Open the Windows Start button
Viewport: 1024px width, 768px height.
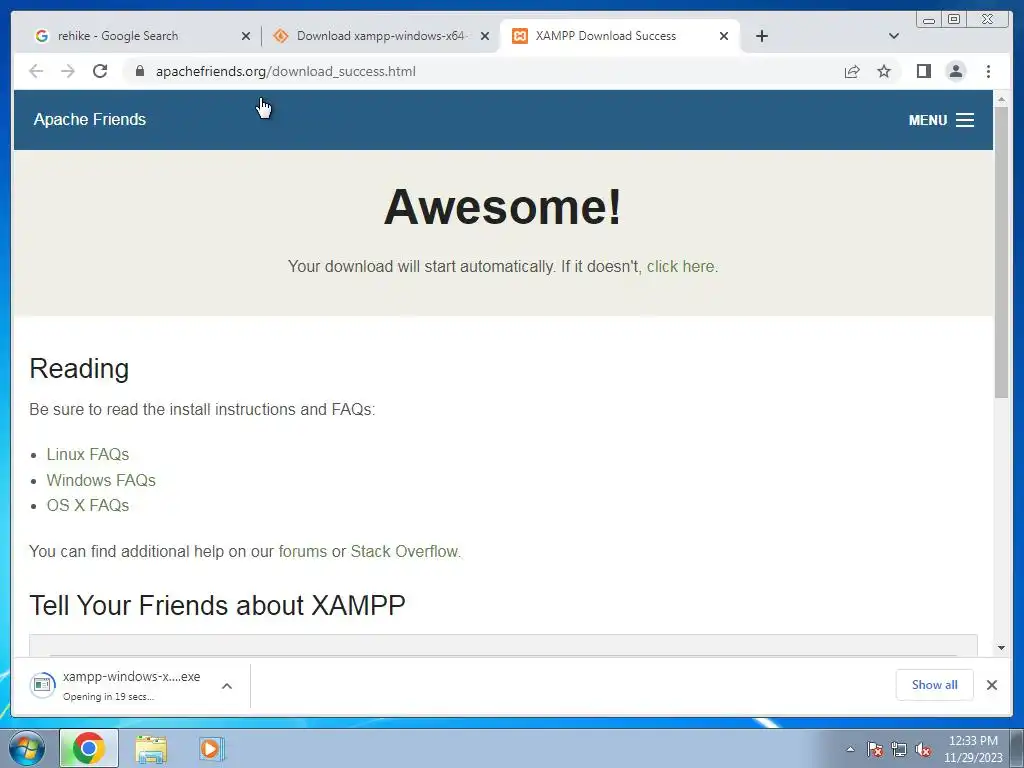[27, 748]
